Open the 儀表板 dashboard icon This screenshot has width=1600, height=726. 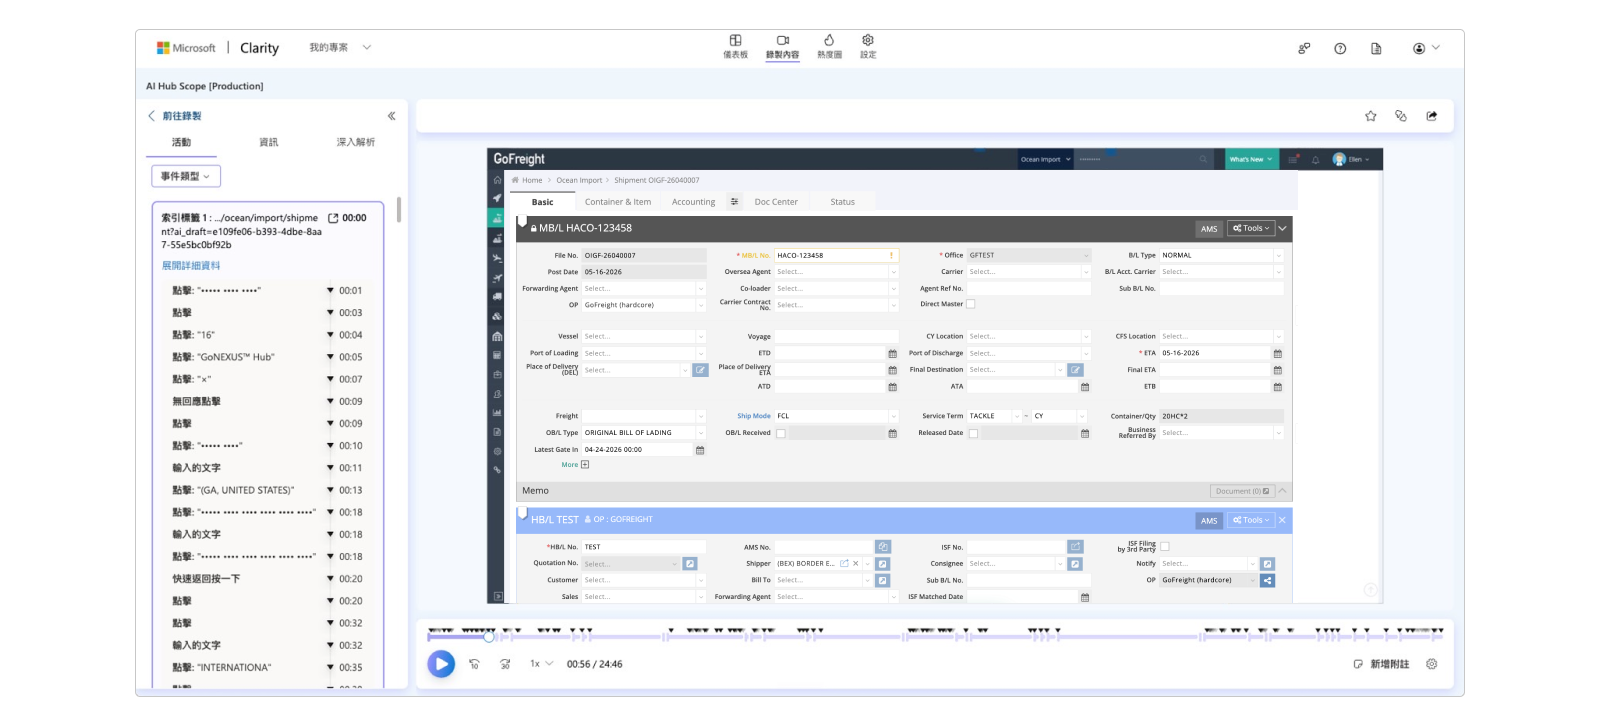[735, 46]
